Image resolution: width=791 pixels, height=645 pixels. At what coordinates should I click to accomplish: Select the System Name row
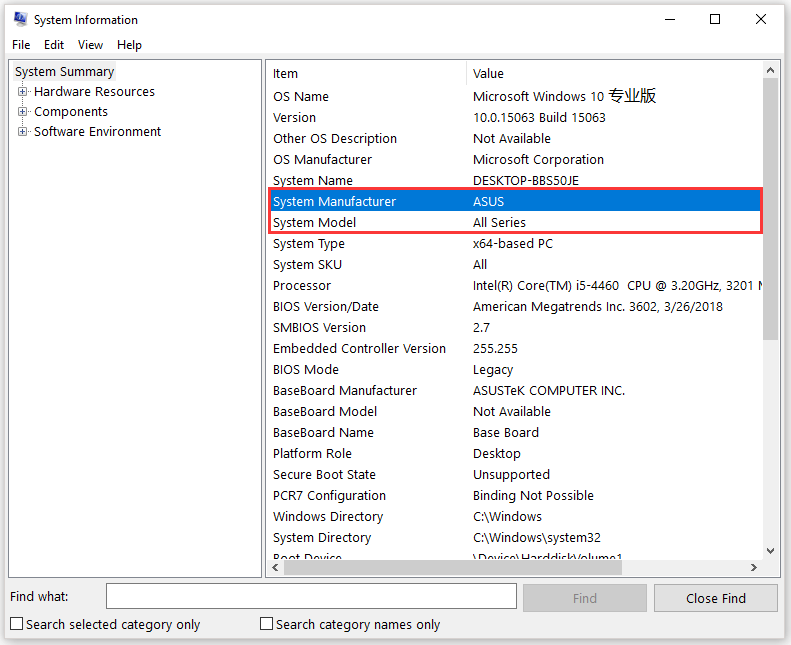pyautogui.click(x=515, y=181)
